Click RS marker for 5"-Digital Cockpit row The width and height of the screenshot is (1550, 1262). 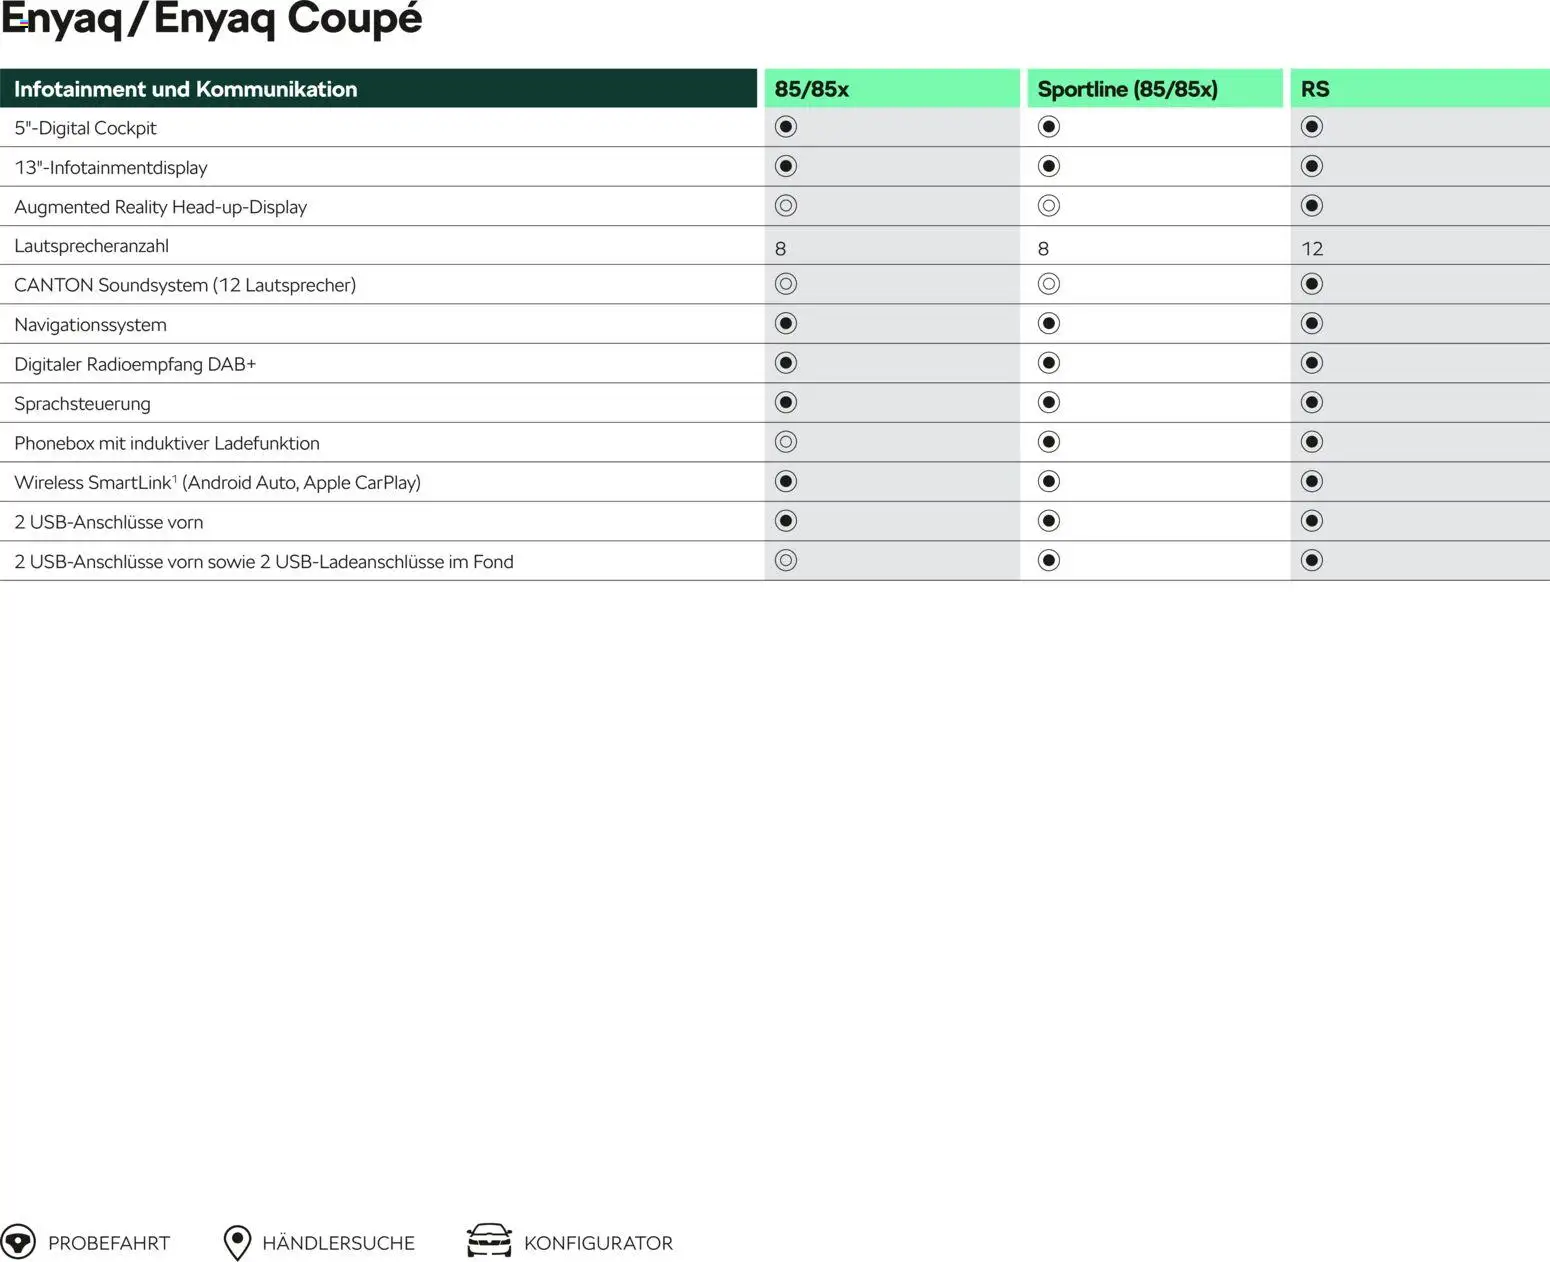pyautogui.click(x=1312, y=127)
